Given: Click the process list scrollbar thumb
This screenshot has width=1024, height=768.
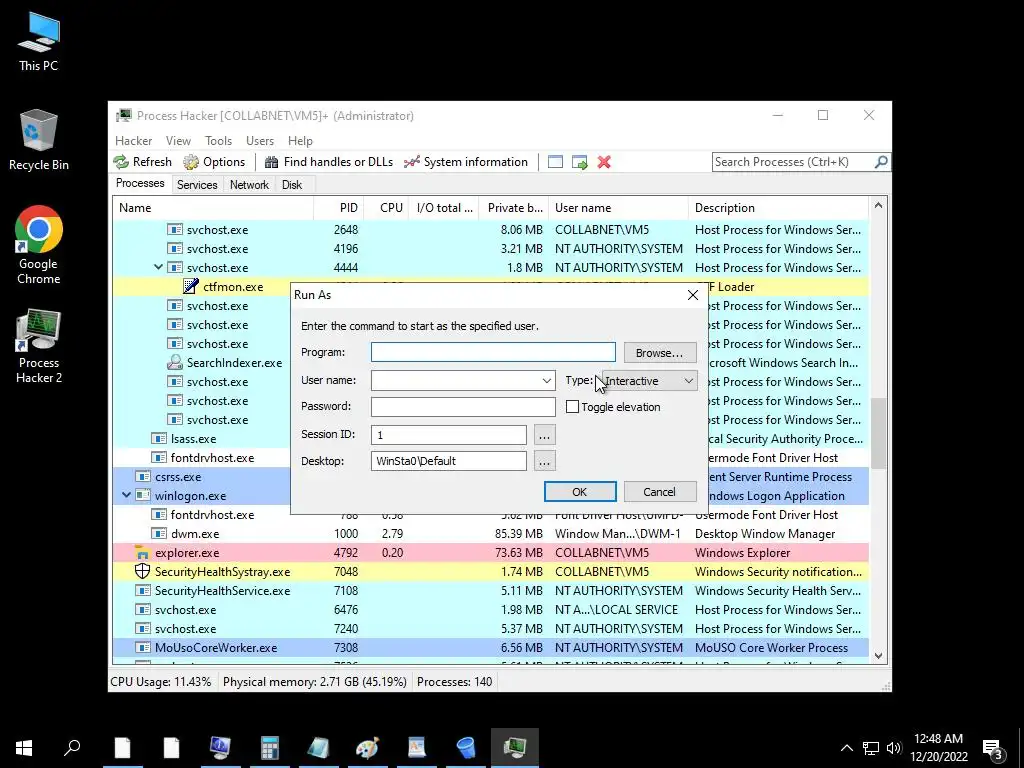Looking at the screenshot, I should tap(878, 433).
